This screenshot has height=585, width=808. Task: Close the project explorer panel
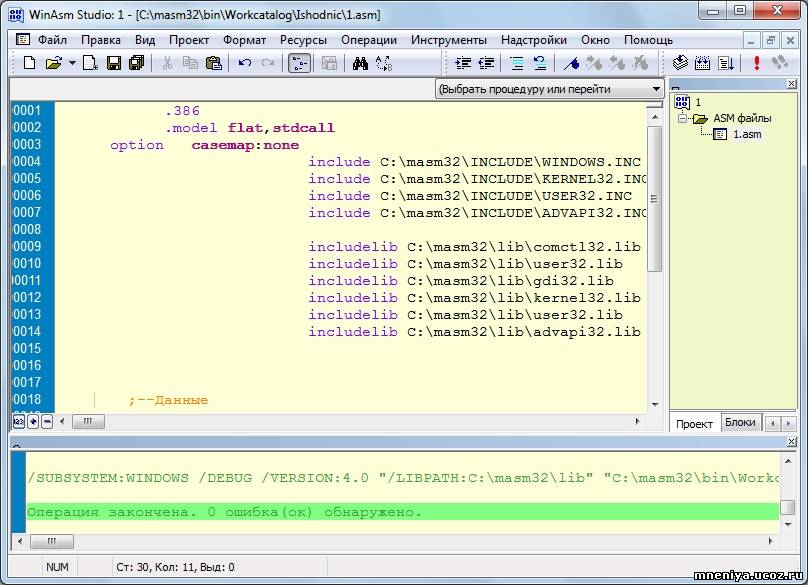point(792,83)
